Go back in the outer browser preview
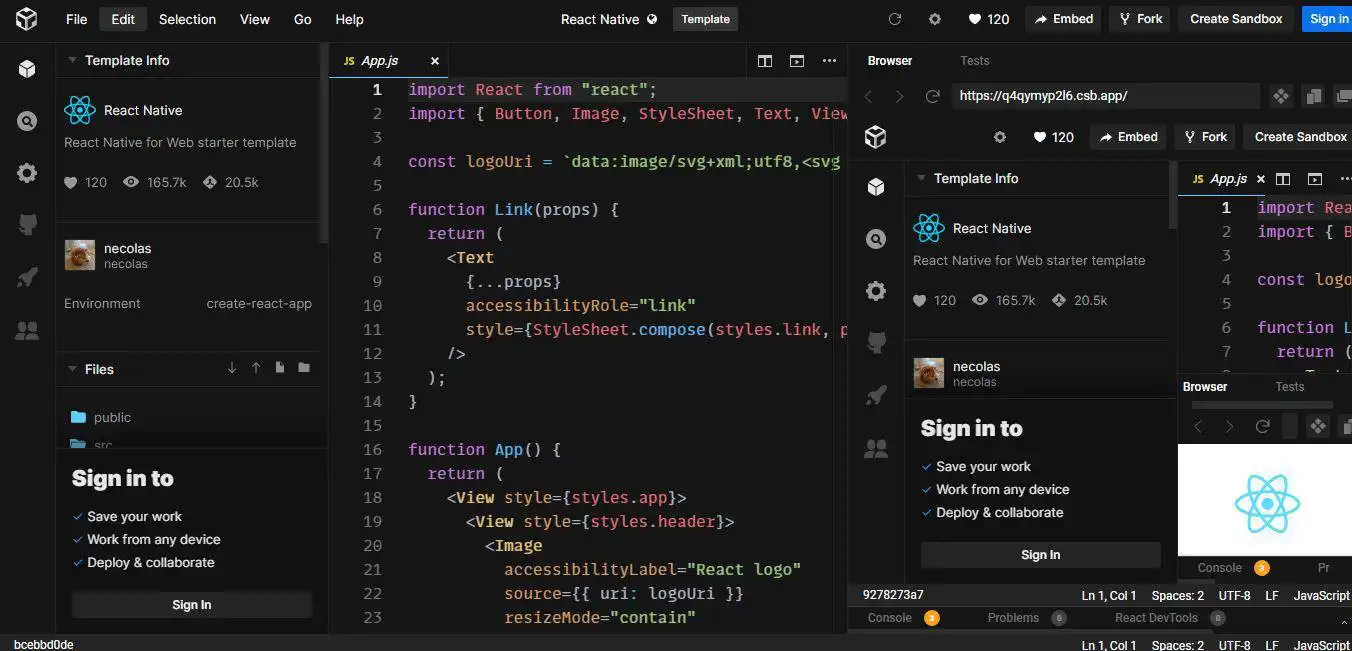This screenshot has height=651, width=1352. pos(868,96)
